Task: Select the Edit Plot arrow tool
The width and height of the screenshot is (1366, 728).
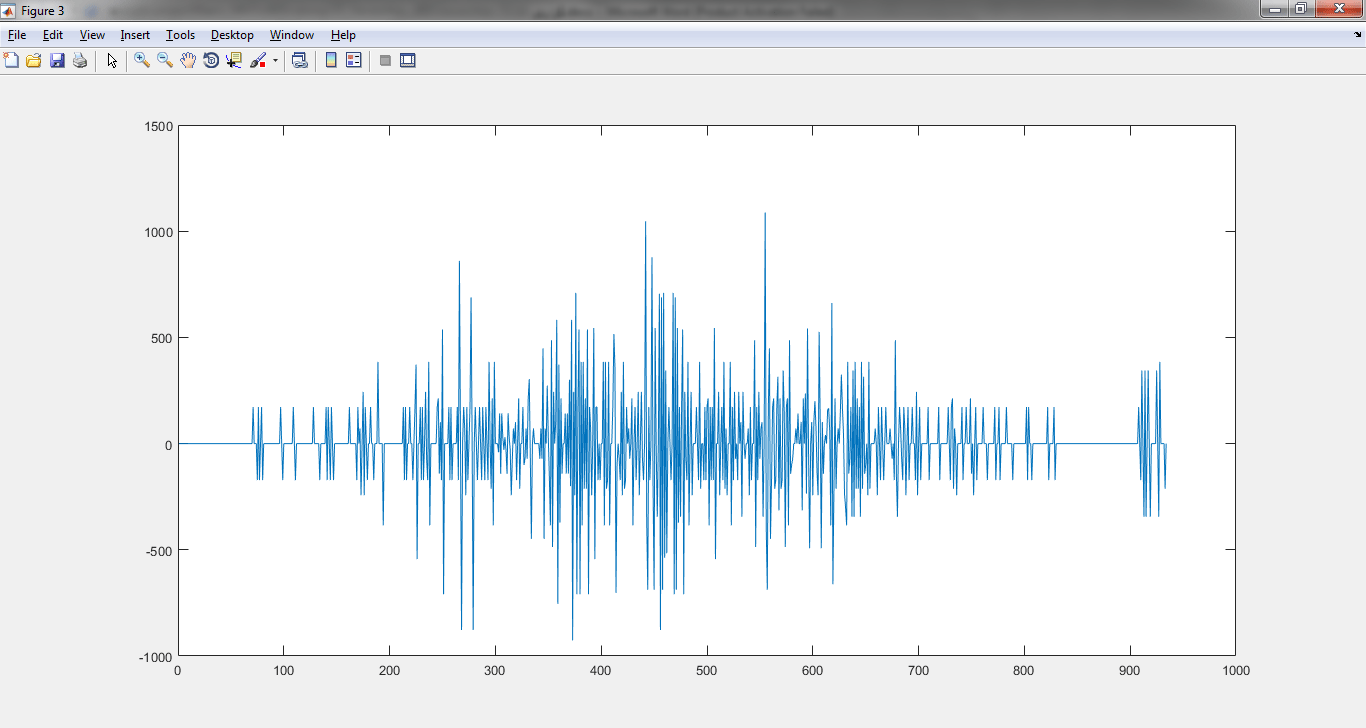Action: [112, 60]
